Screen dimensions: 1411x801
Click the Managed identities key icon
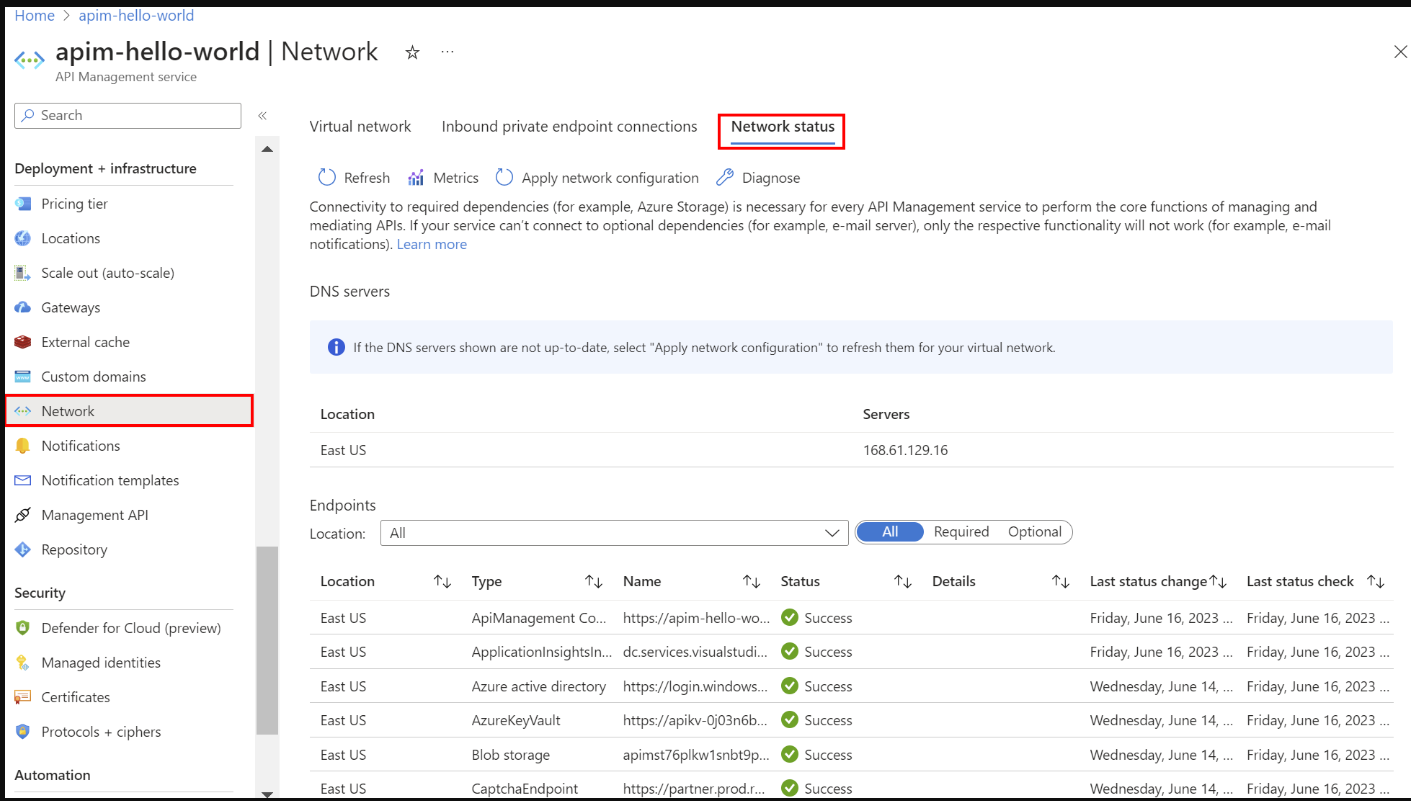point(23,663)
